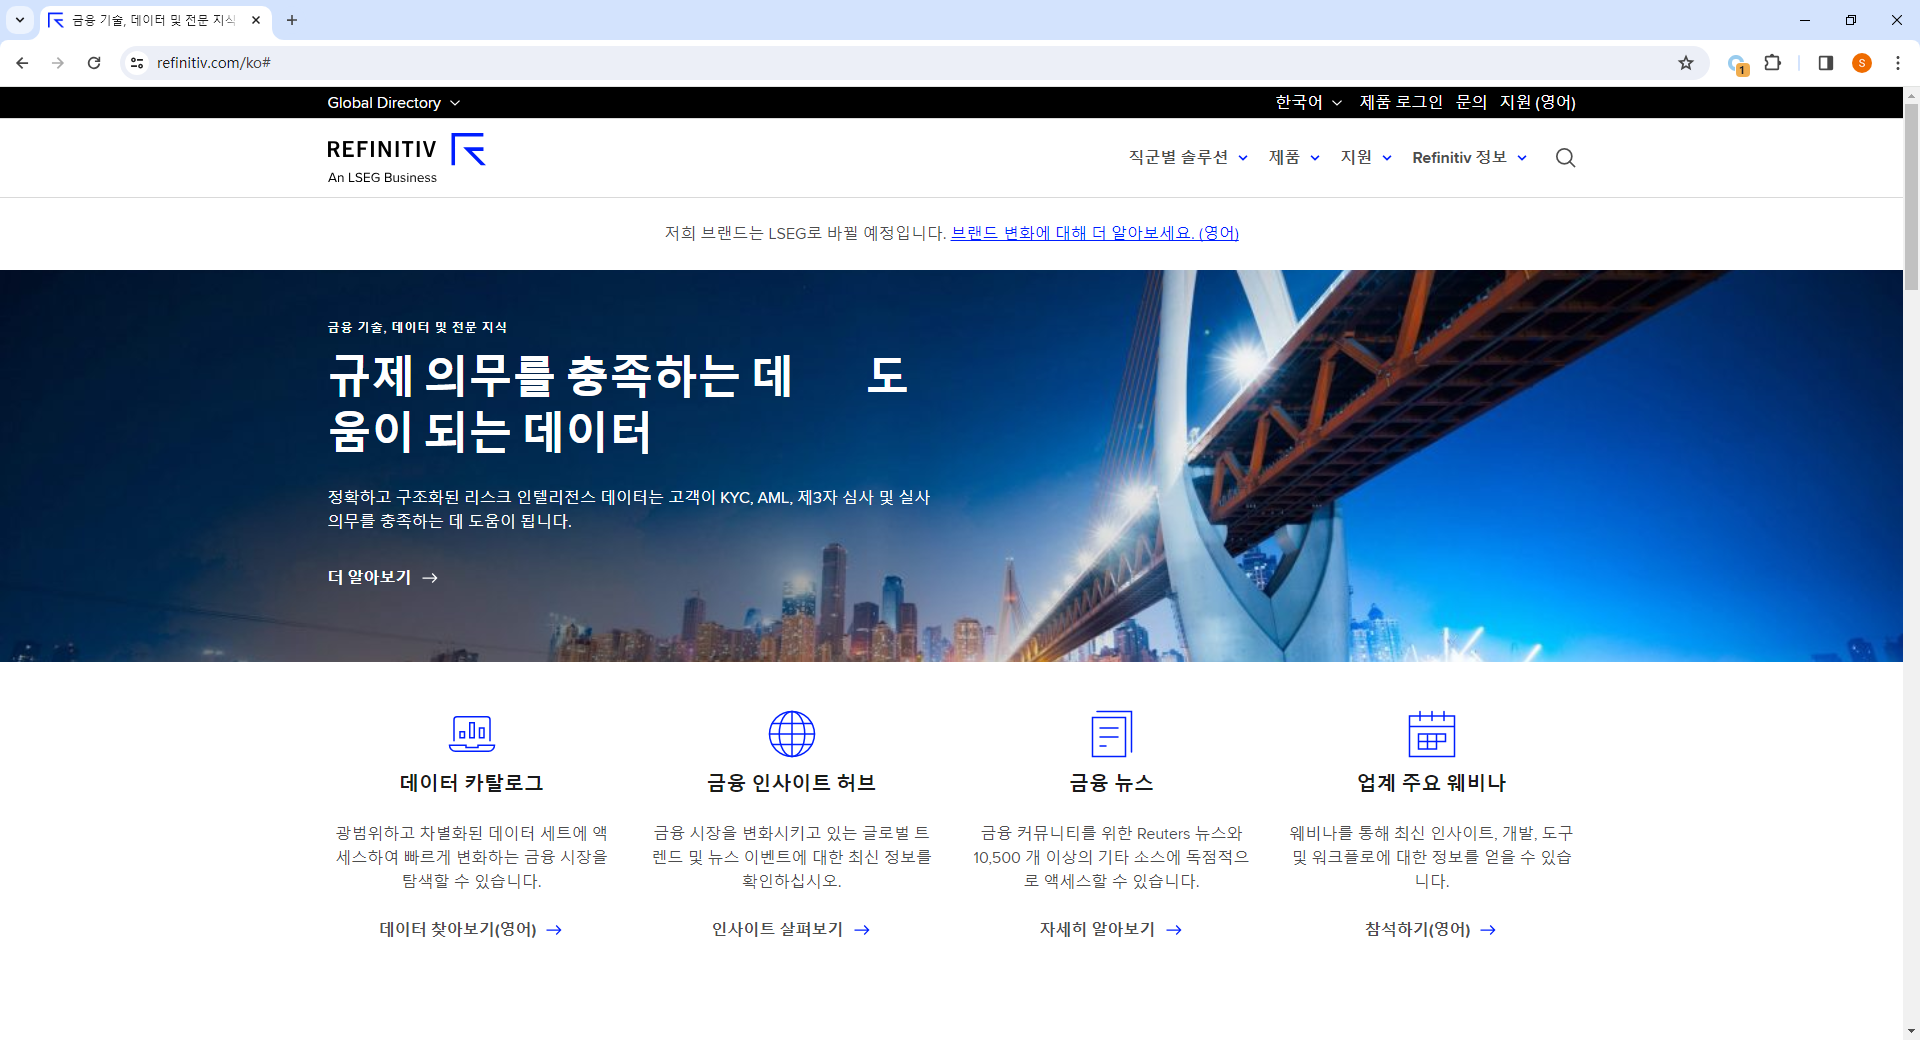Click the scrollbar down arrow

click(x=1911, y=1031)
